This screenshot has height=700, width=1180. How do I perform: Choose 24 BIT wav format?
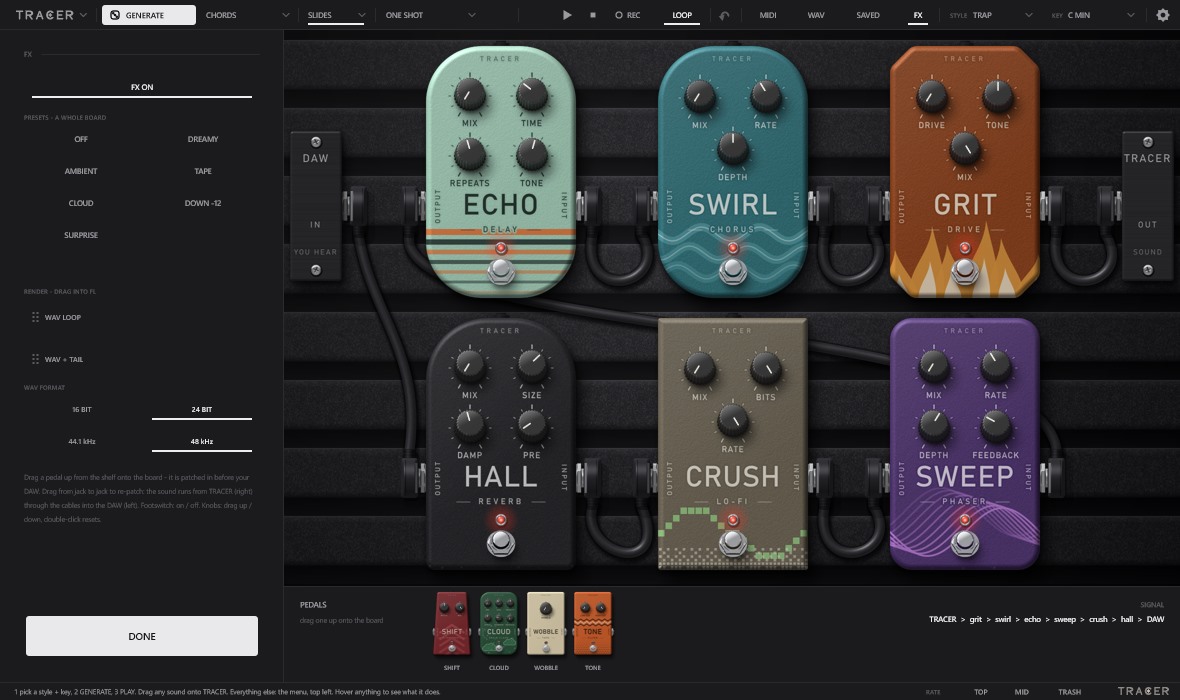(x=202, y=409)
